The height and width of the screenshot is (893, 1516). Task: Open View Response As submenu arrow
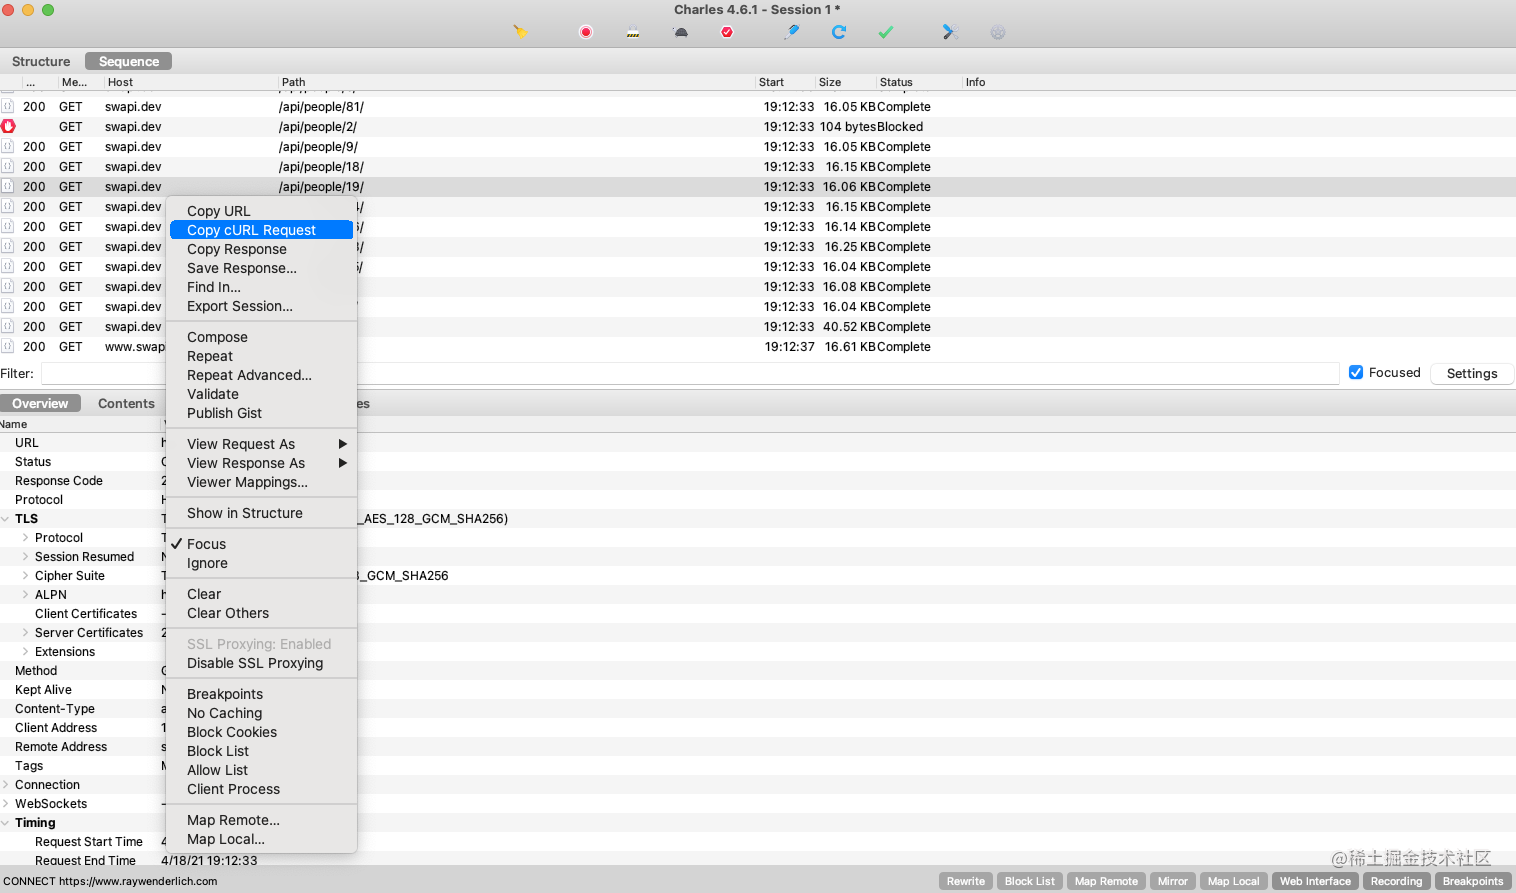click(343, 463)
